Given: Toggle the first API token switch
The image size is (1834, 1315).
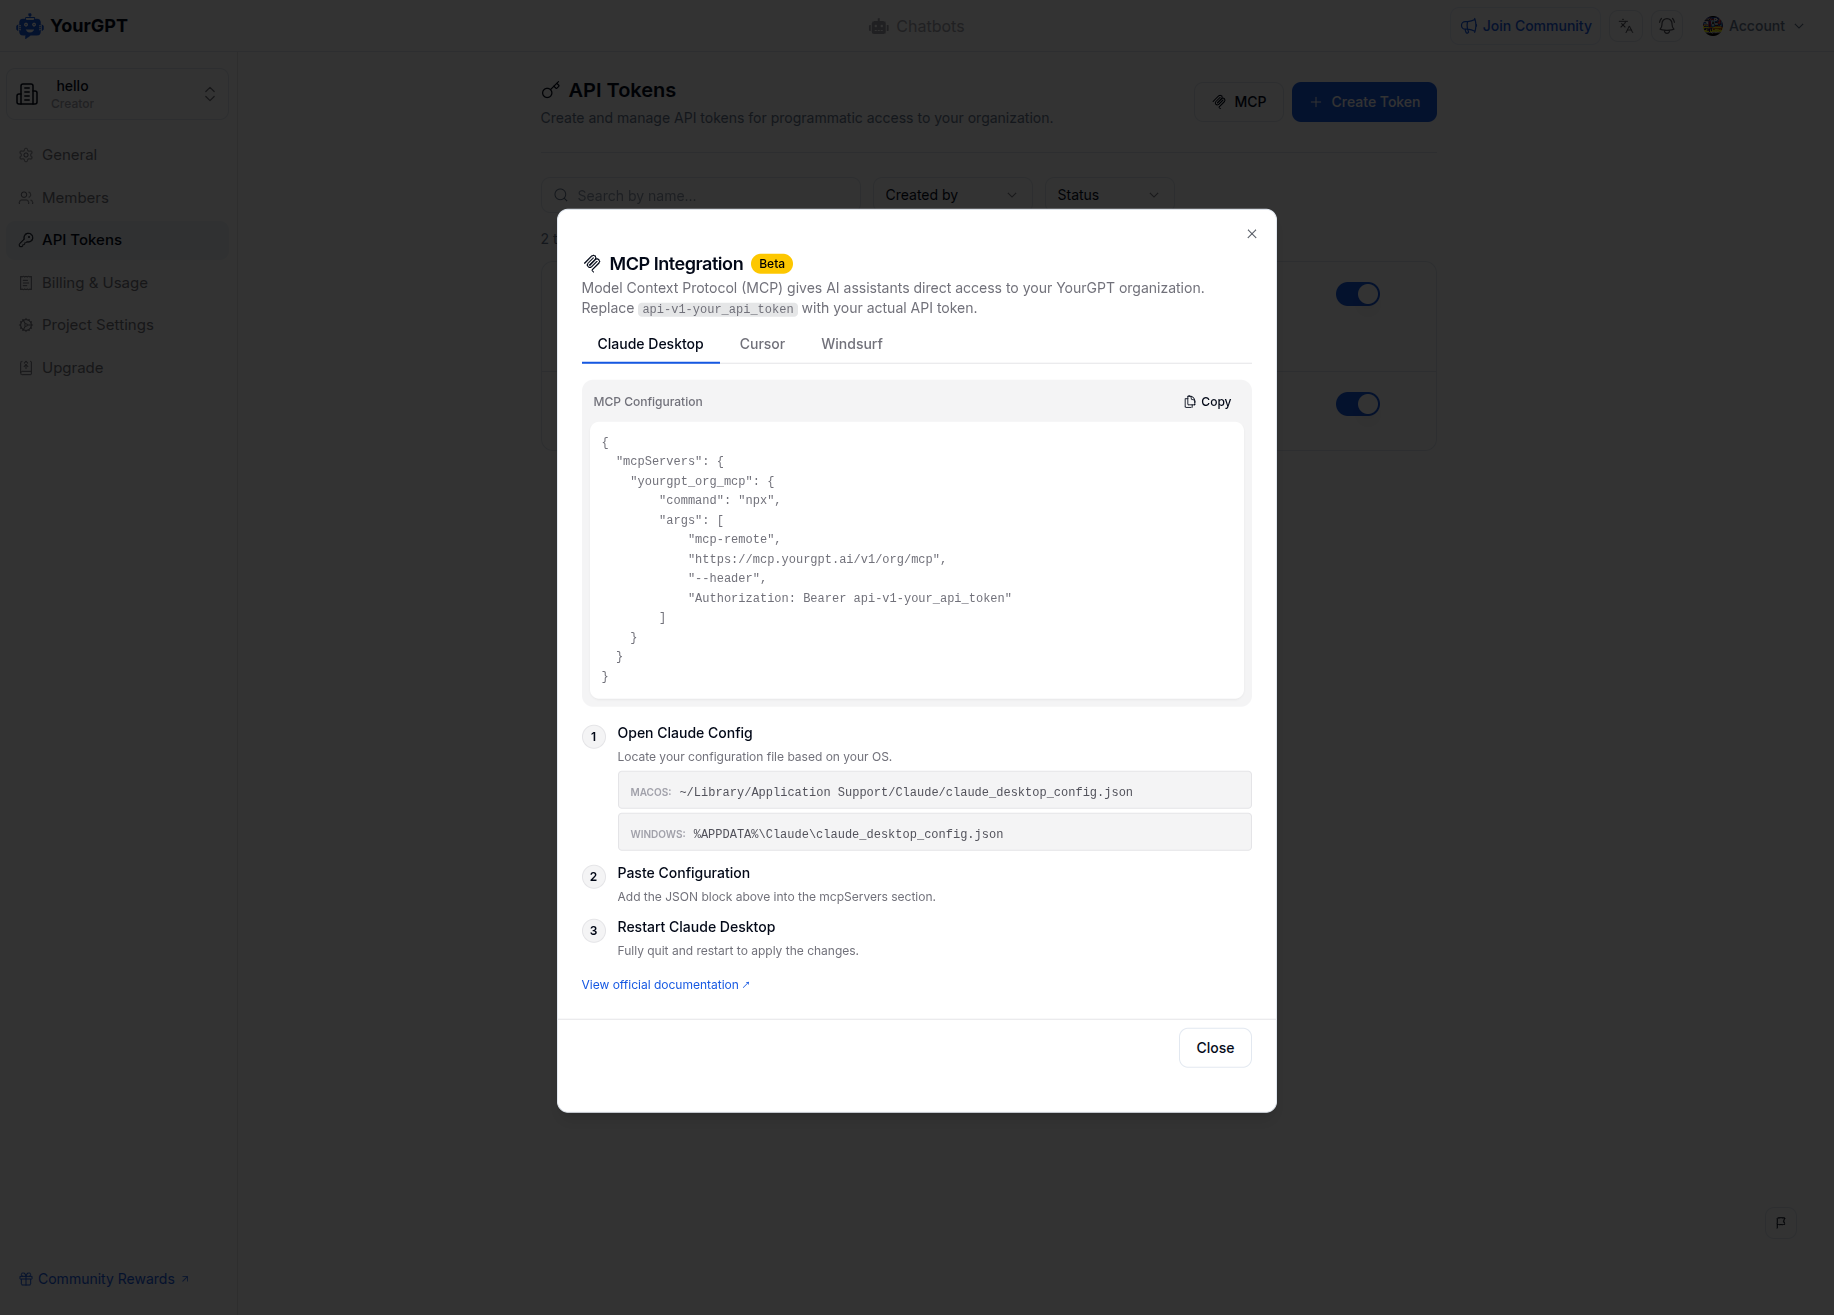Looking at the screenshot, I should (x=1357, y=294).
